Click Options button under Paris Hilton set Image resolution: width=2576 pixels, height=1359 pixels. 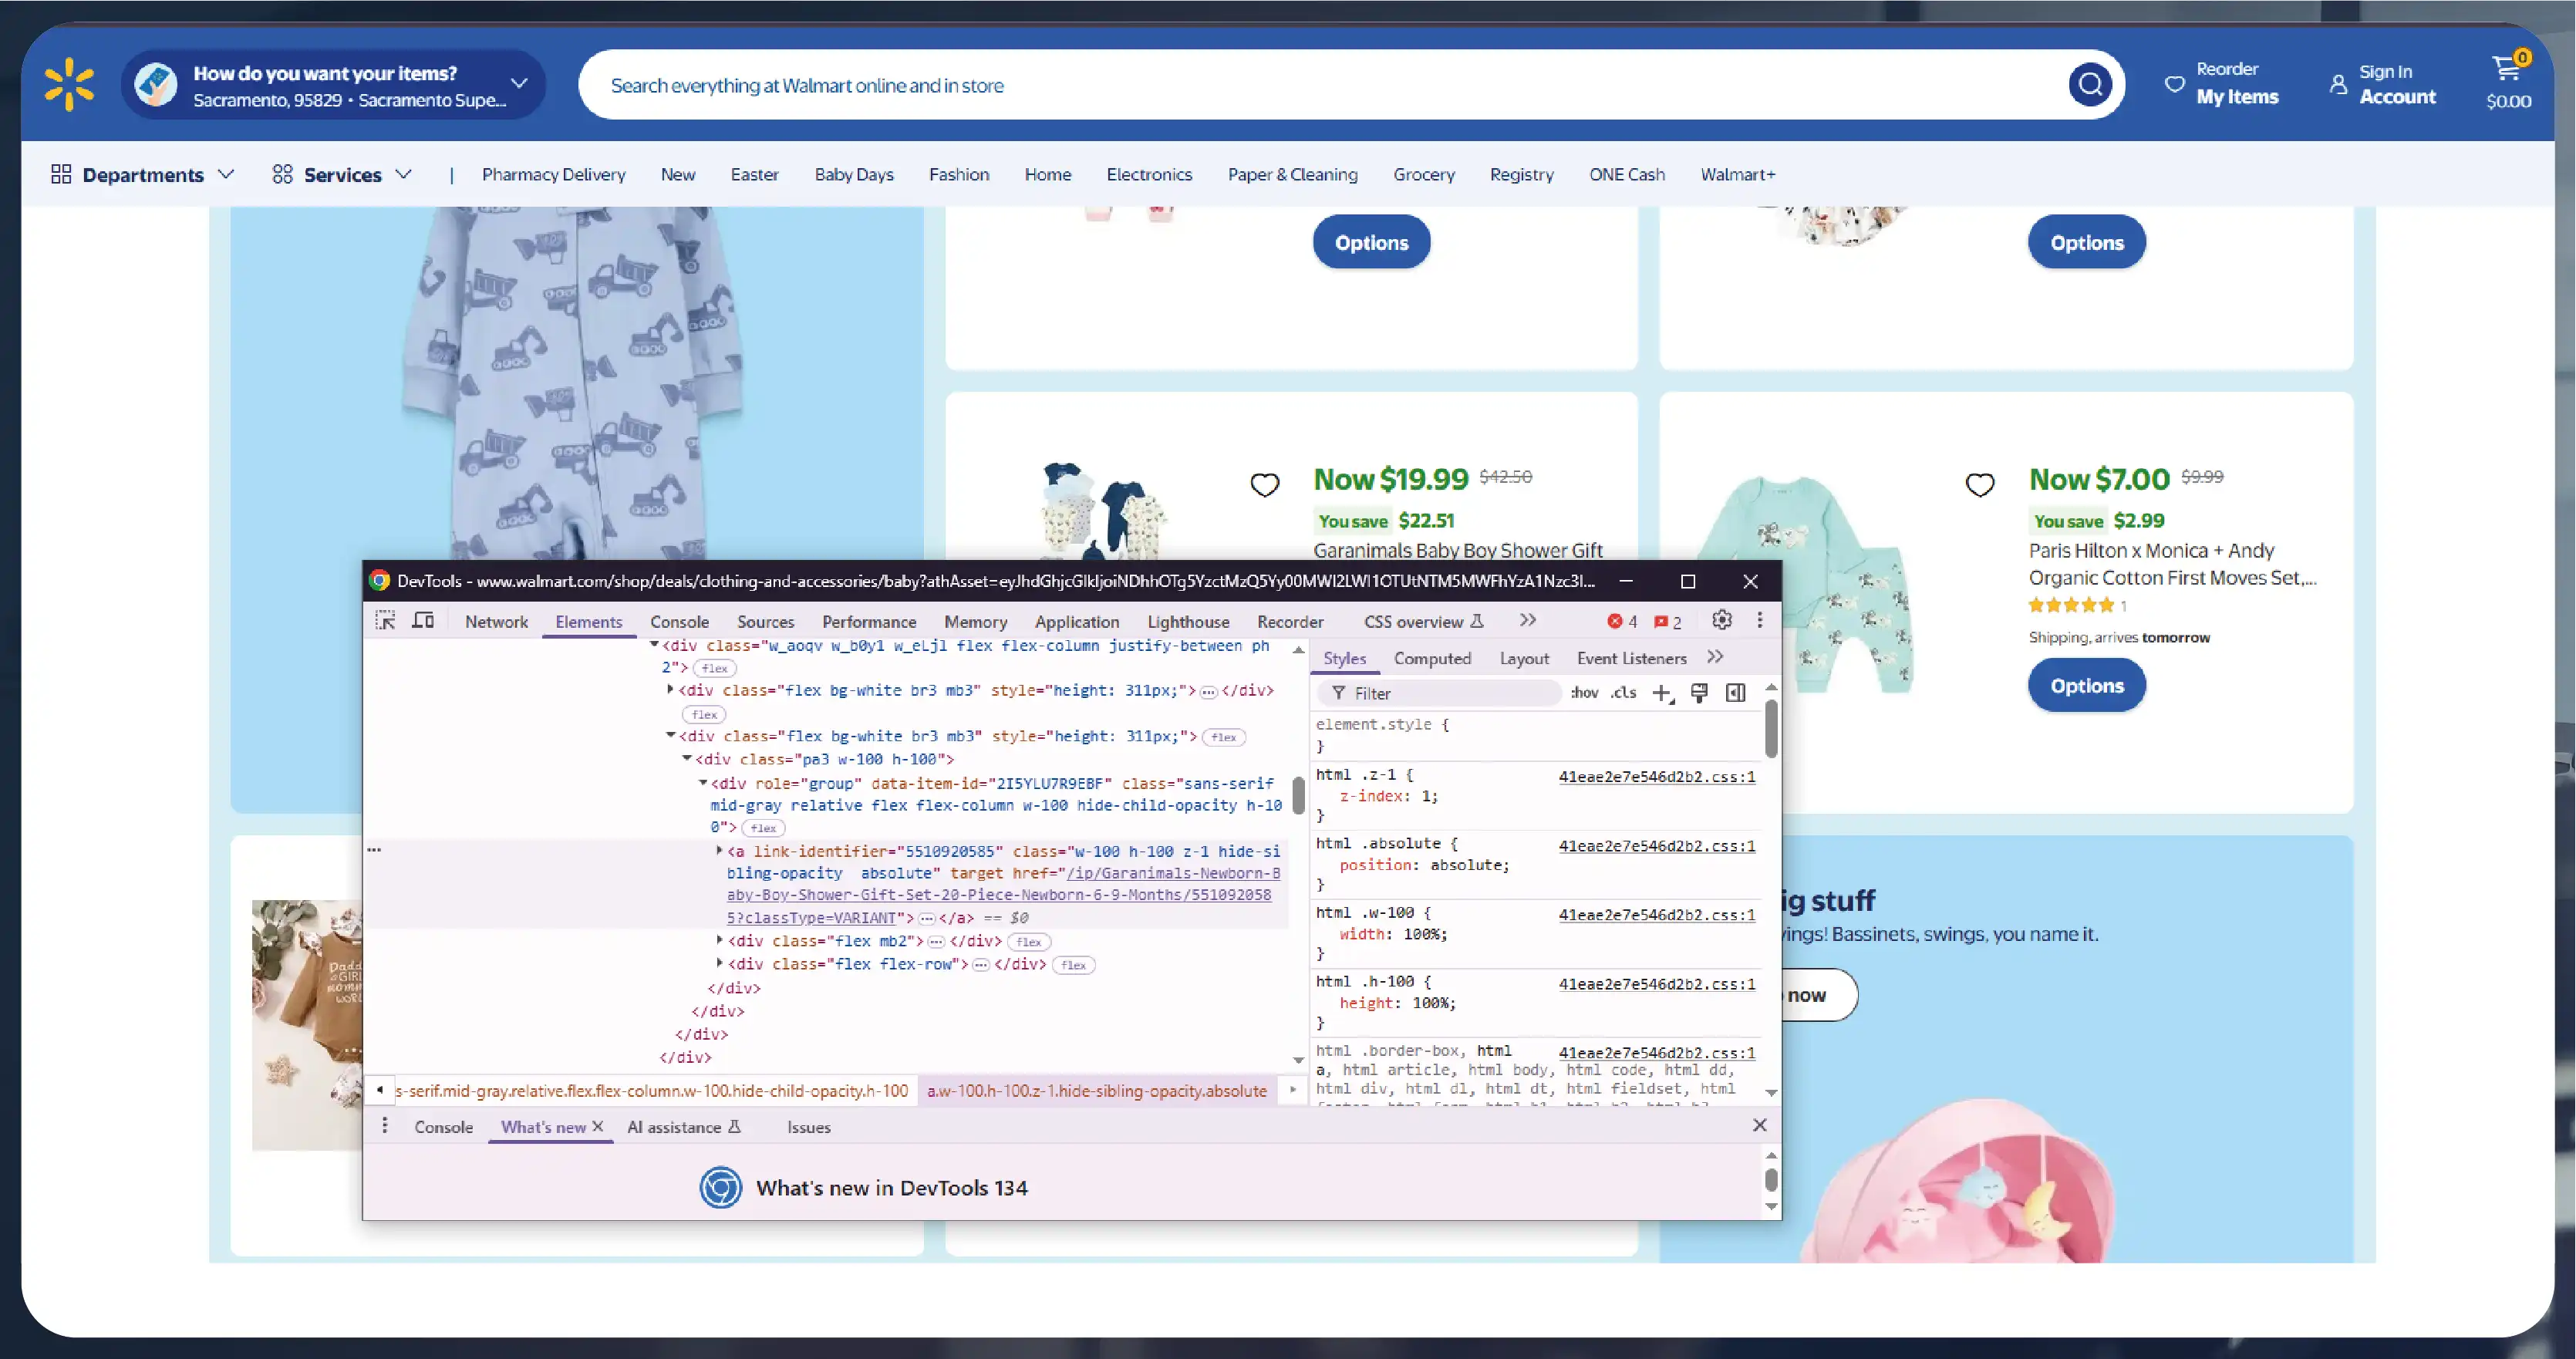click(2086, 686)
